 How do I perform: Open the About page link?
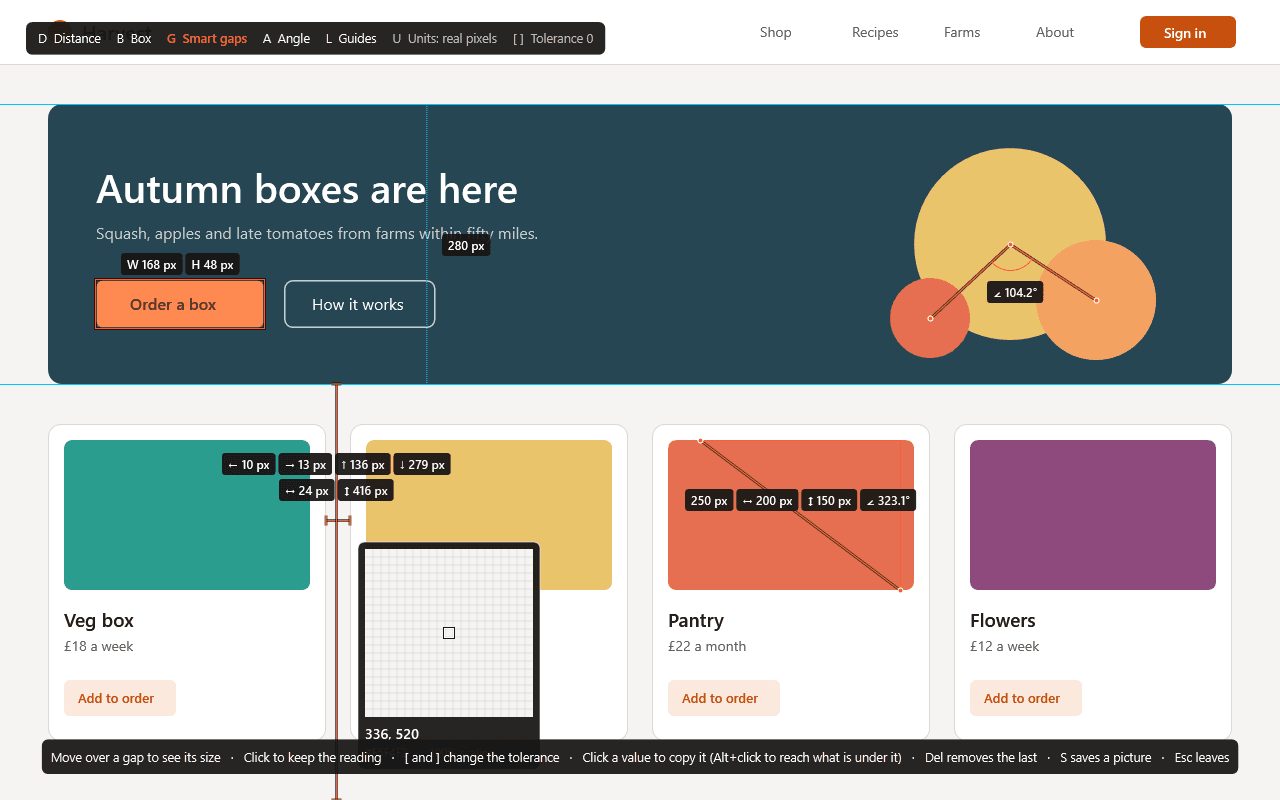[x=1055, y=33]
